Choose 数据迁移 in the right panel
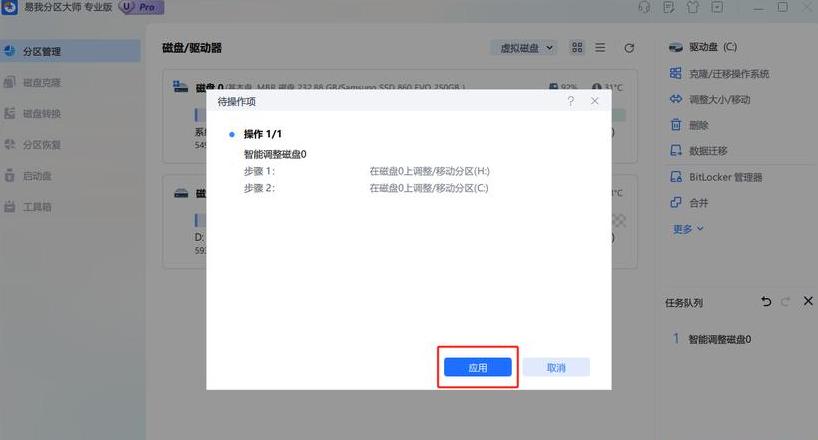 click(708, 151)
